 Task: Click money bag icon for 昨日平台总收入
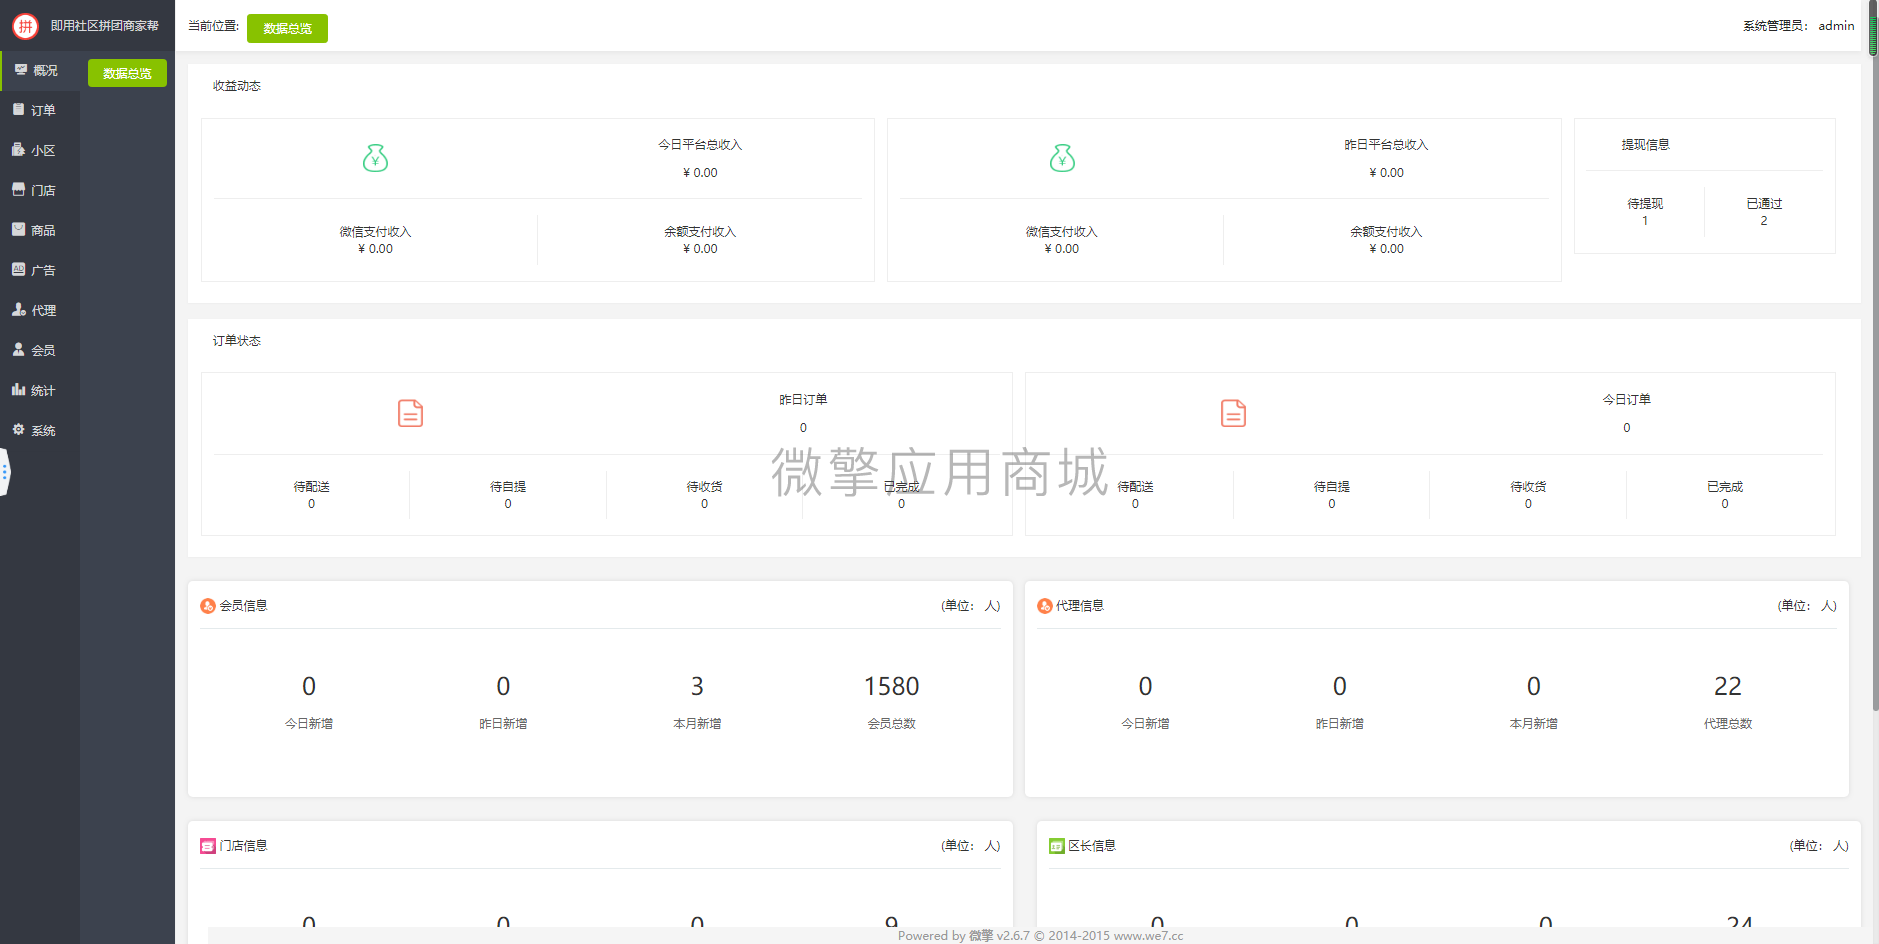[x=1062, y=158]
